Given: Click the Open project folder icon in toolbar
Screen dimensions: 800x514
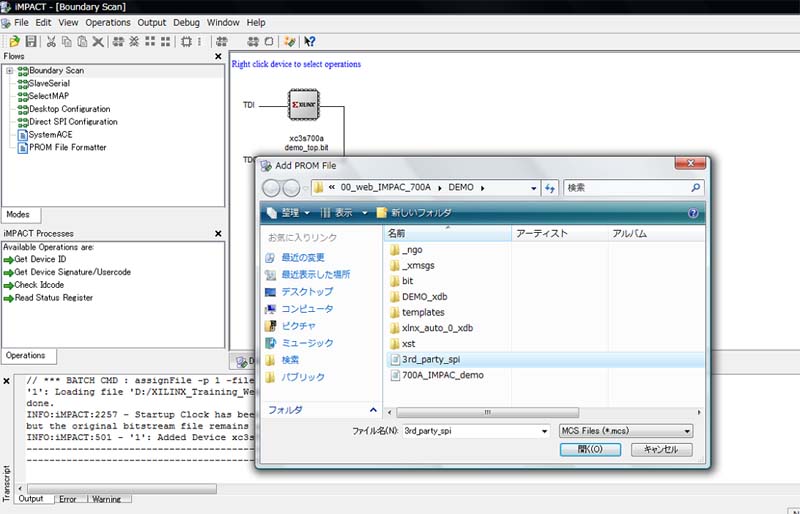Looking at the screenshot, I should (14, 41).
